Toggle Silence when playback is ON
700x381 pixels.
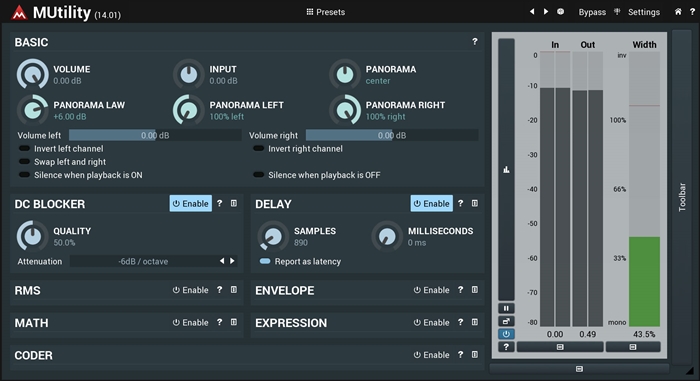24,175
